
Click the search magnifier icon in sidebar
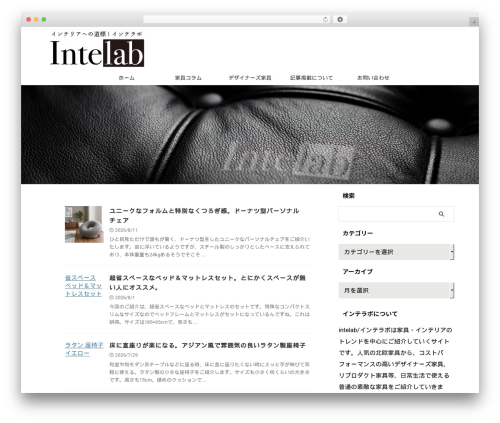(x=441, y=214)
